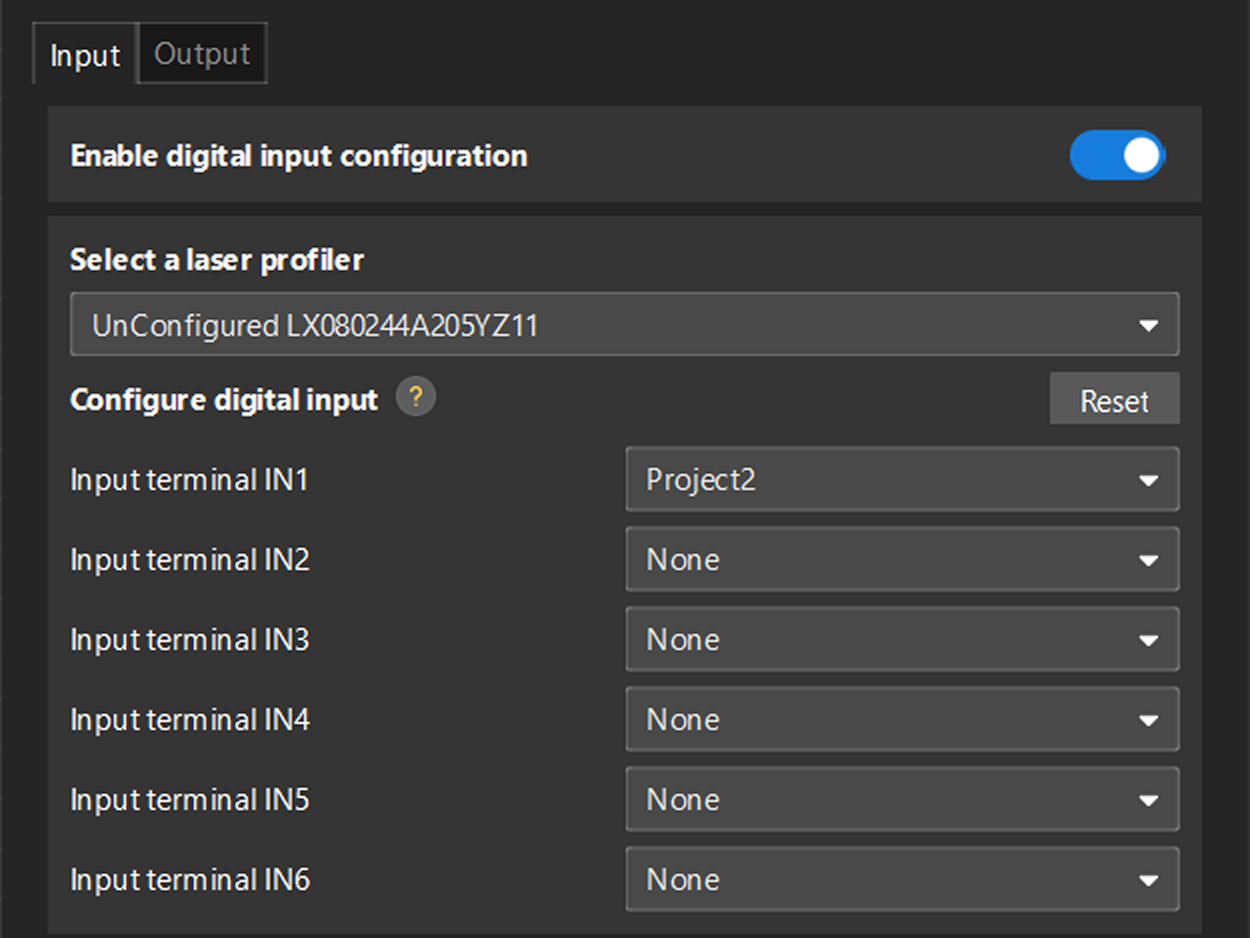Select the Input tab
This screenshot has height=938, width=1250.
pos(84,54)
